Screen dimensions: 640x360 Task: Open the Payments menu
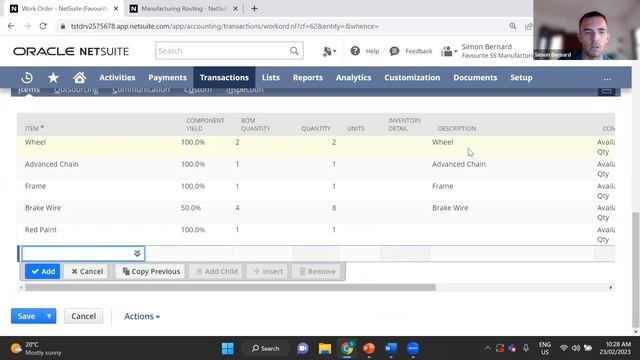pyautogui.click(x=167, y=78)
